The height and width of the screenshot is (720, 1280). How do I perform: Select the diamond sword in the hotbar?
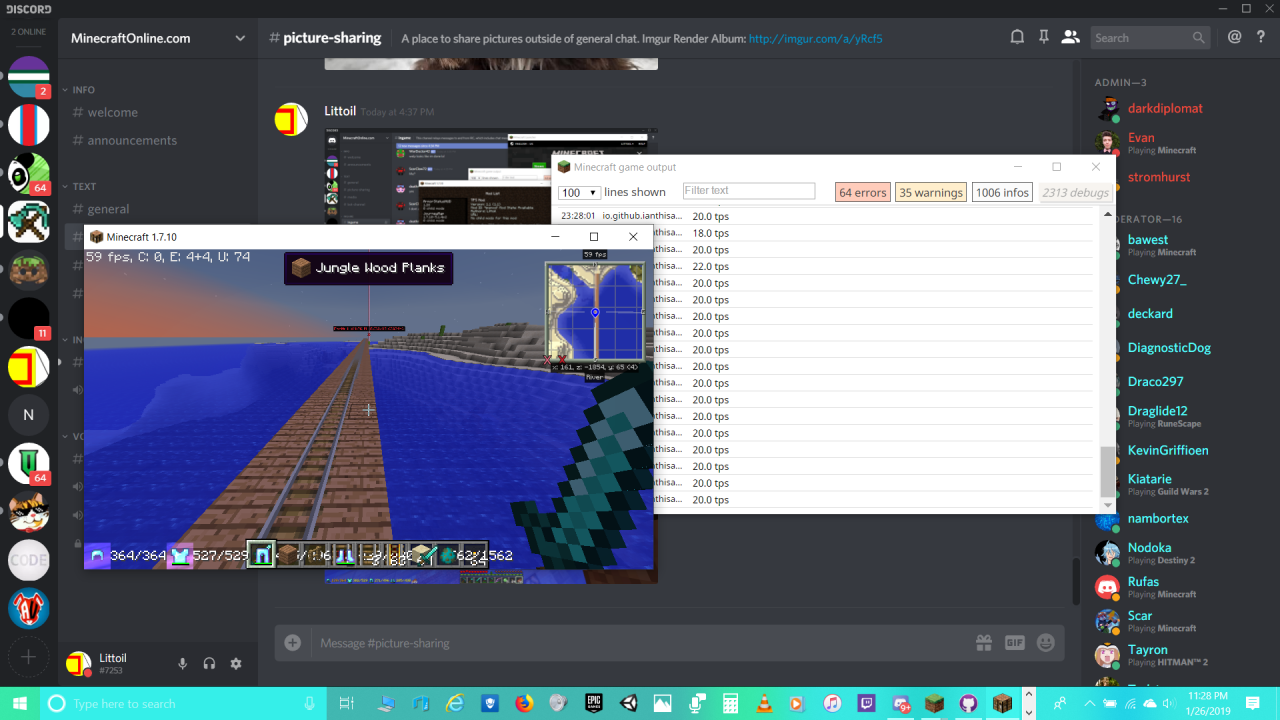tap(423, 555)
